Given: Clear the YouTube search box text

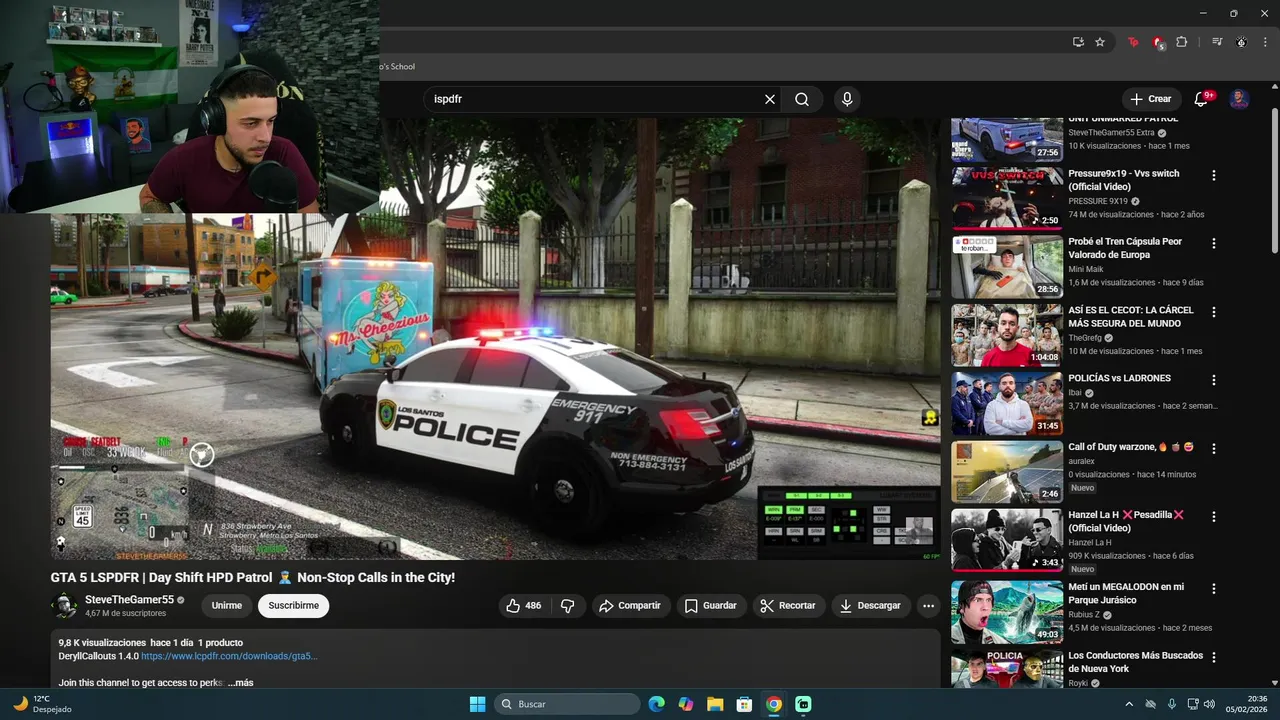Looking at the screenshot, I should point(770,99).
